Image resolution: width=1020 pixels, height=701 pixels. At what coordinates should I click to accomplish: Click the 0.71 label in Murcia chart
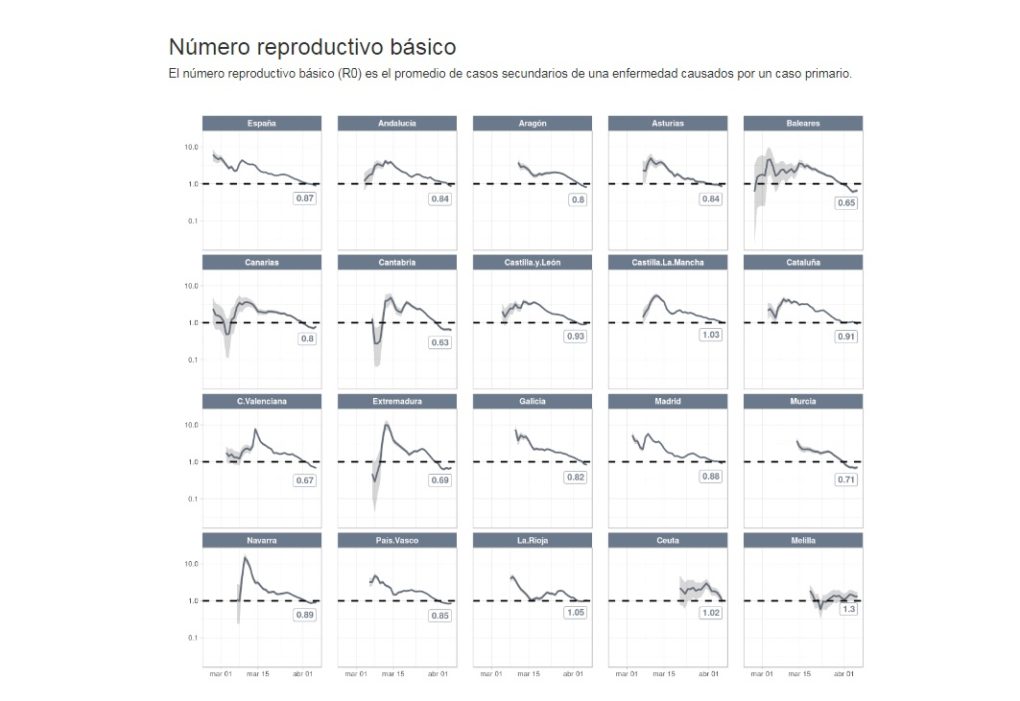847,480
